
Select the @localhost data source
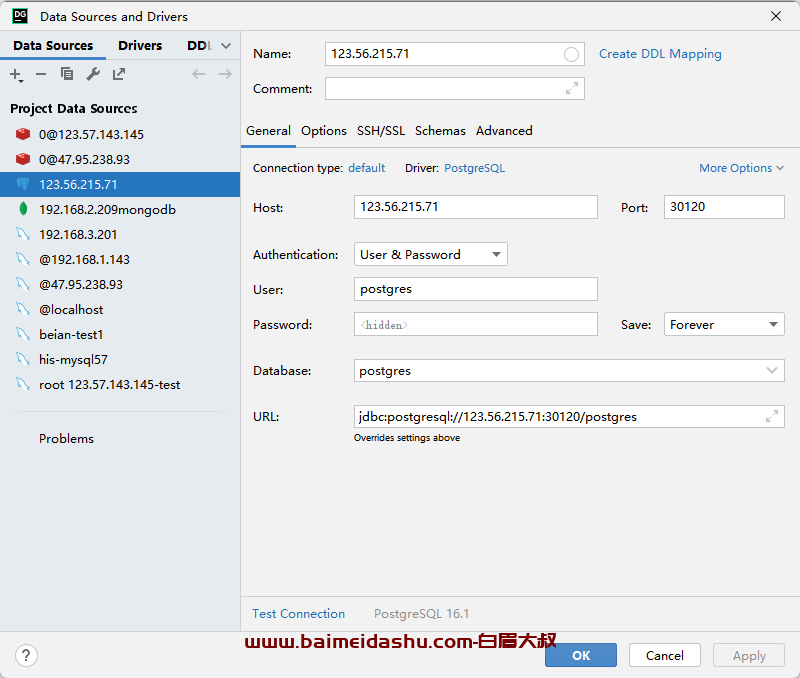point(120,309)
